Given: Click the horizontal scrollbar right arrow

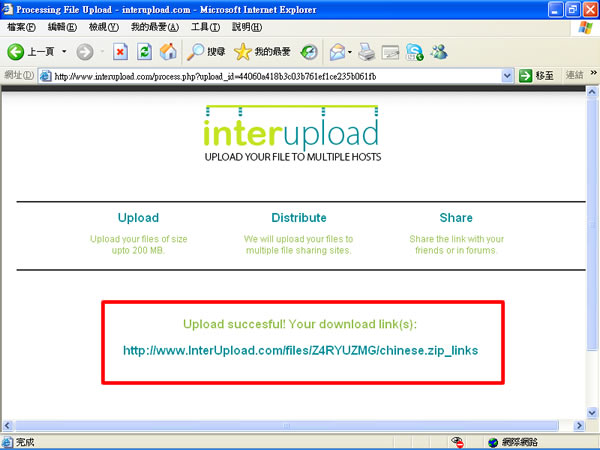Looking at the screenshot, I should click(579, 426).
